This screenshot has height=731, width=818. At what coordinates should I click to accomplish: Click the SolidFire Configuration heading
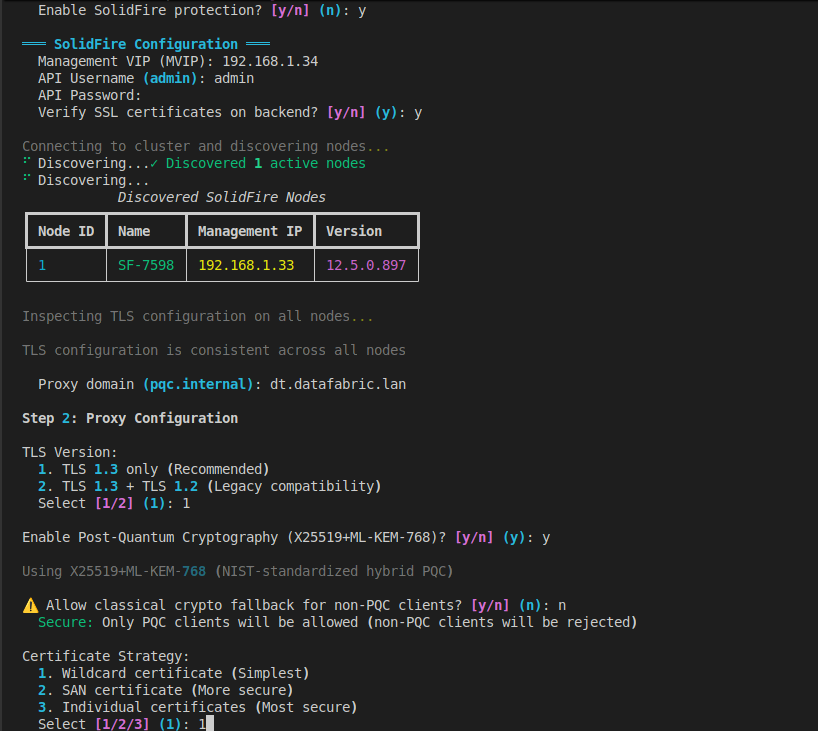[x=146, y=44]
